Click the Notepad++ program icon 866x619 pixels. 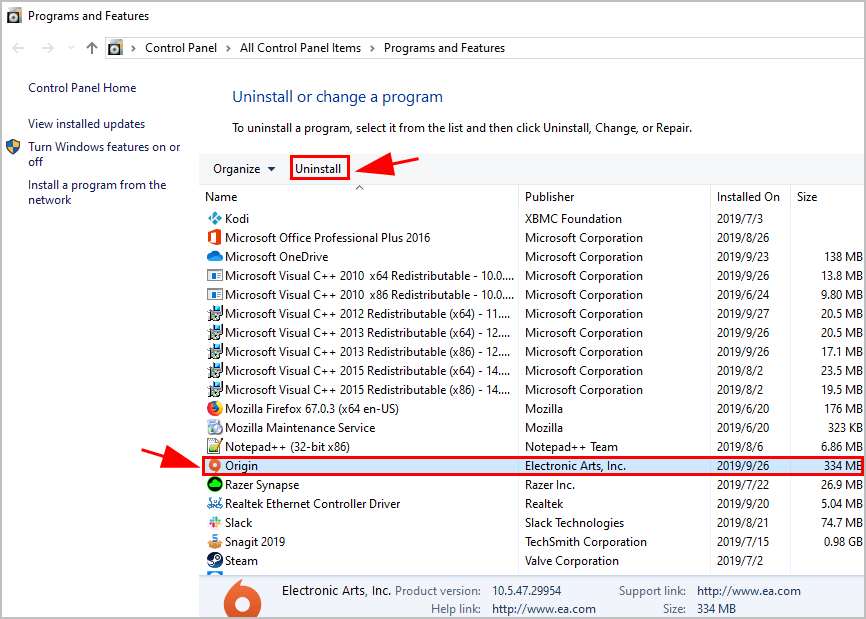click(214, 447)
